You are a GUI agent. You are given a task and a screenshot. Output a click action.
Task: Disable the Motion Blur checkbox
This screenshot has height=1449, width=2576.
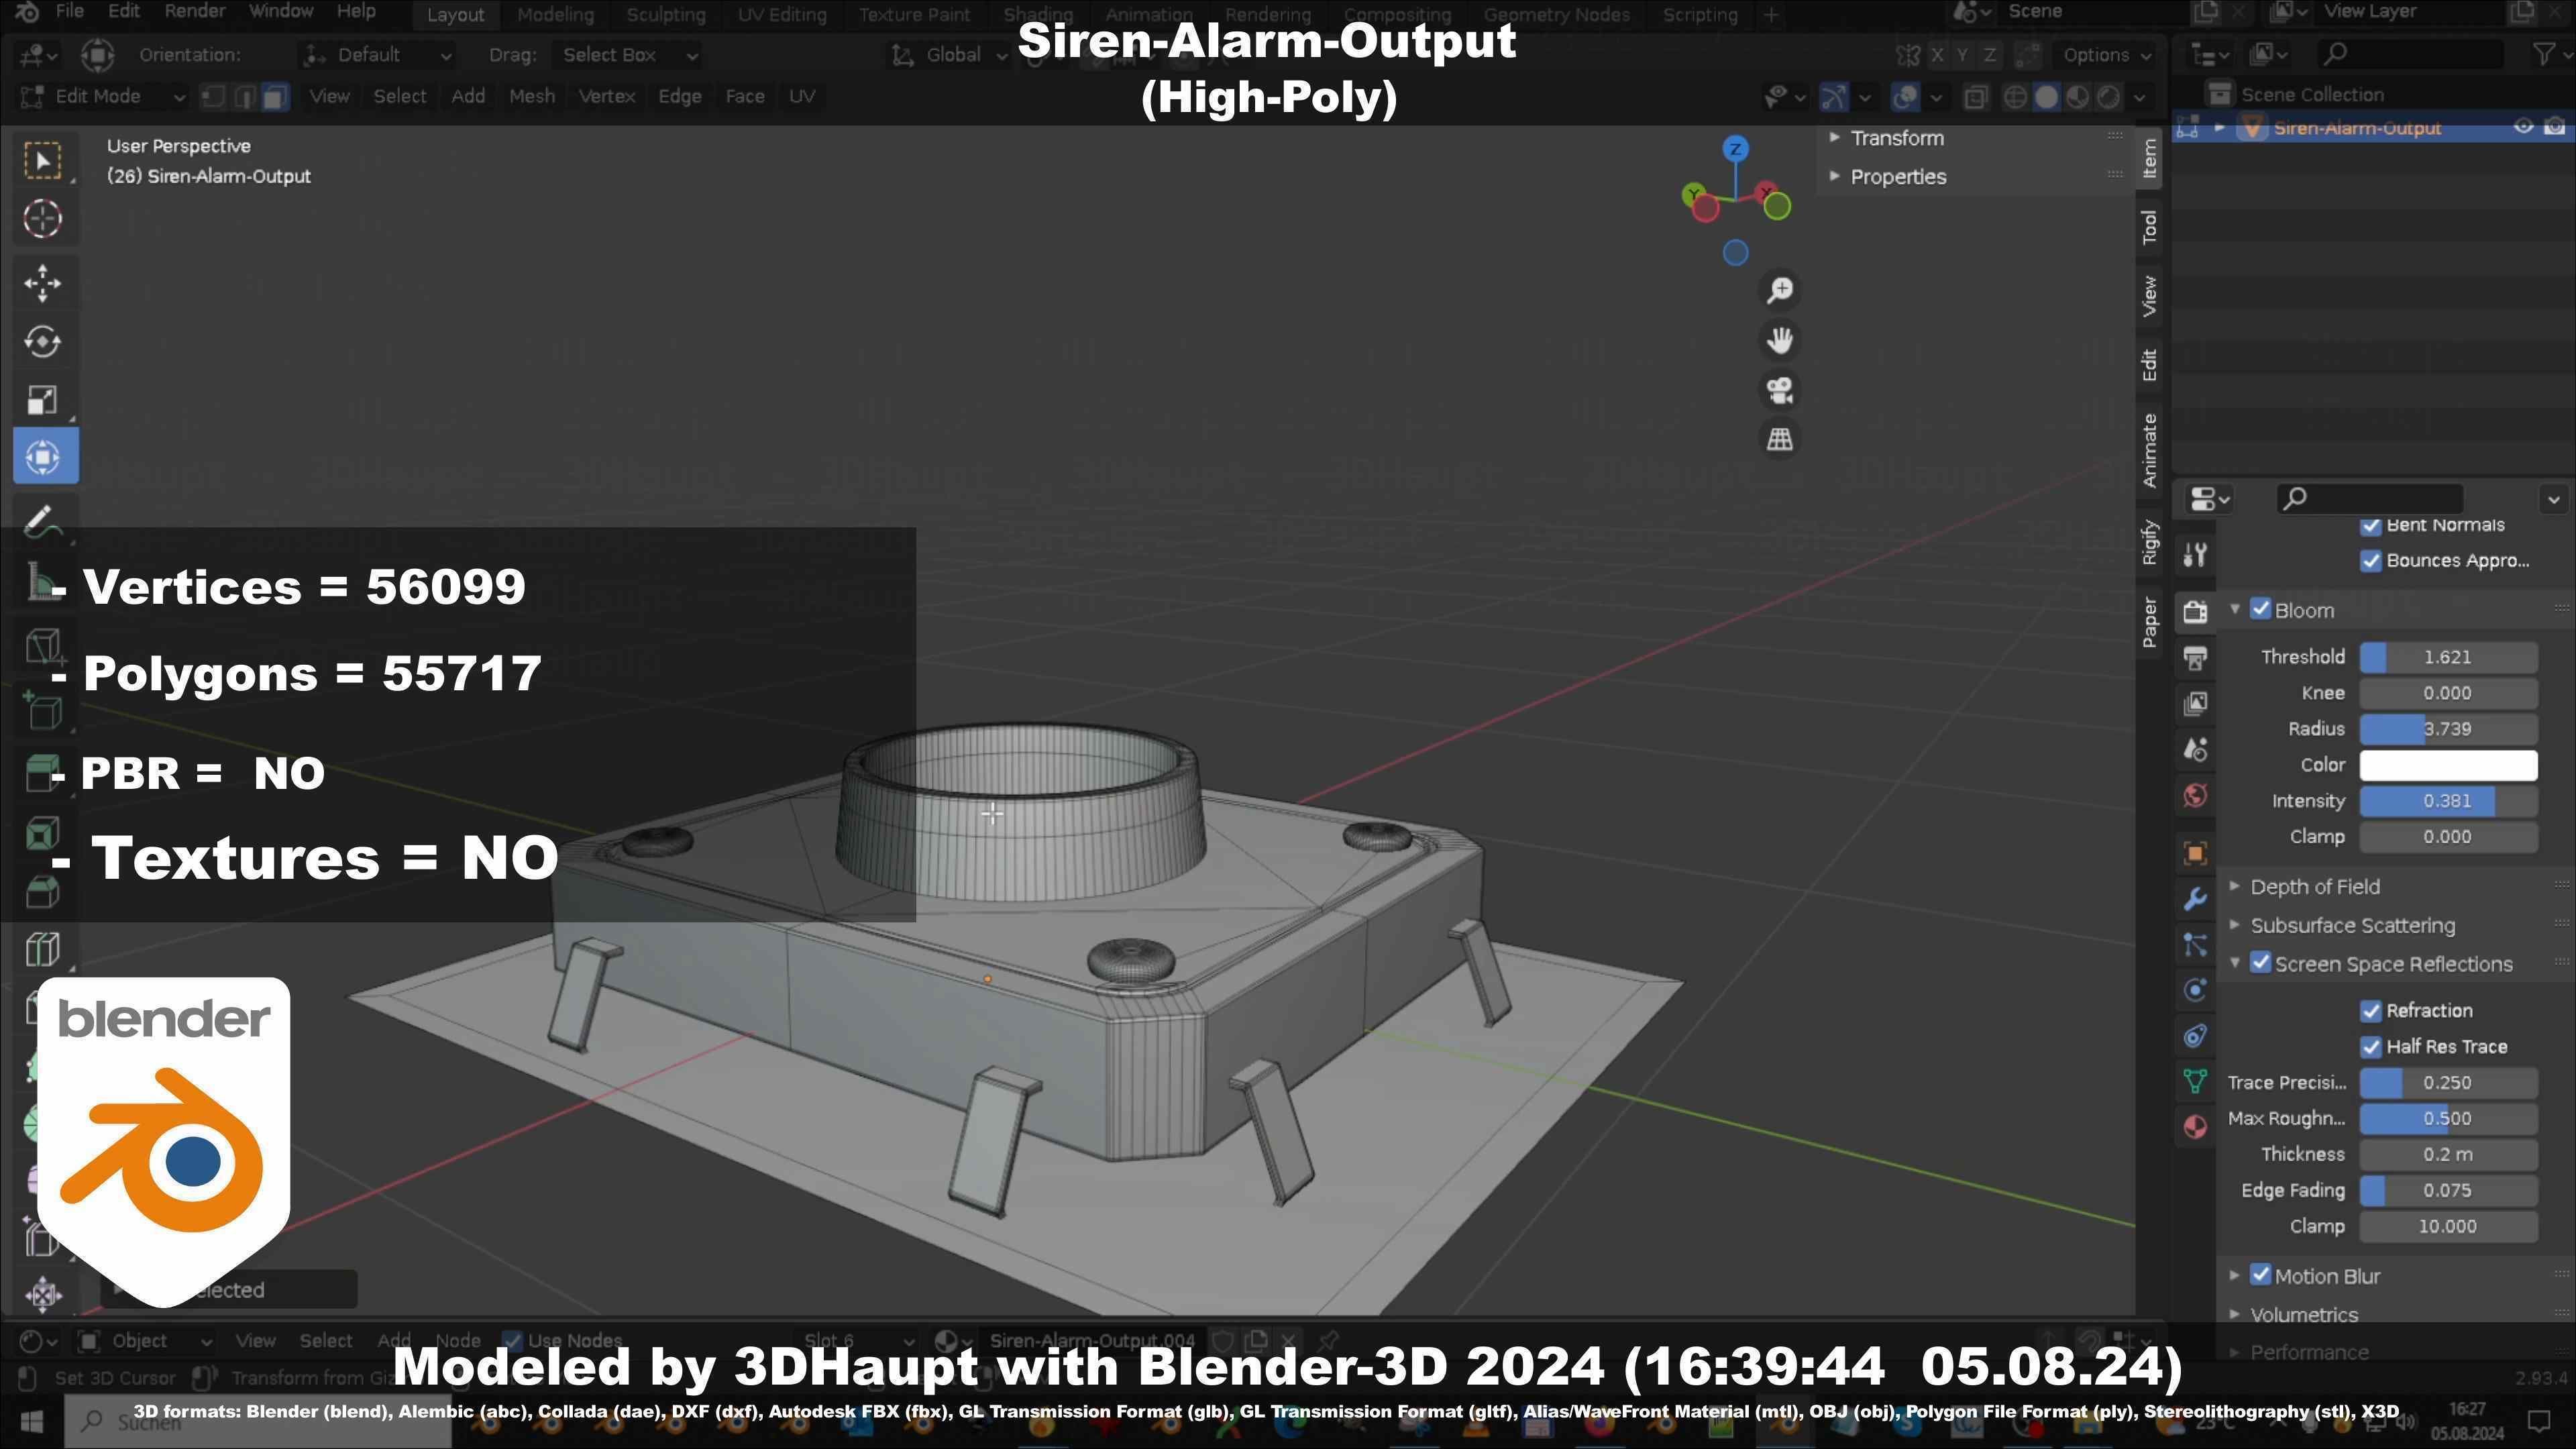click(2260, 1276)
